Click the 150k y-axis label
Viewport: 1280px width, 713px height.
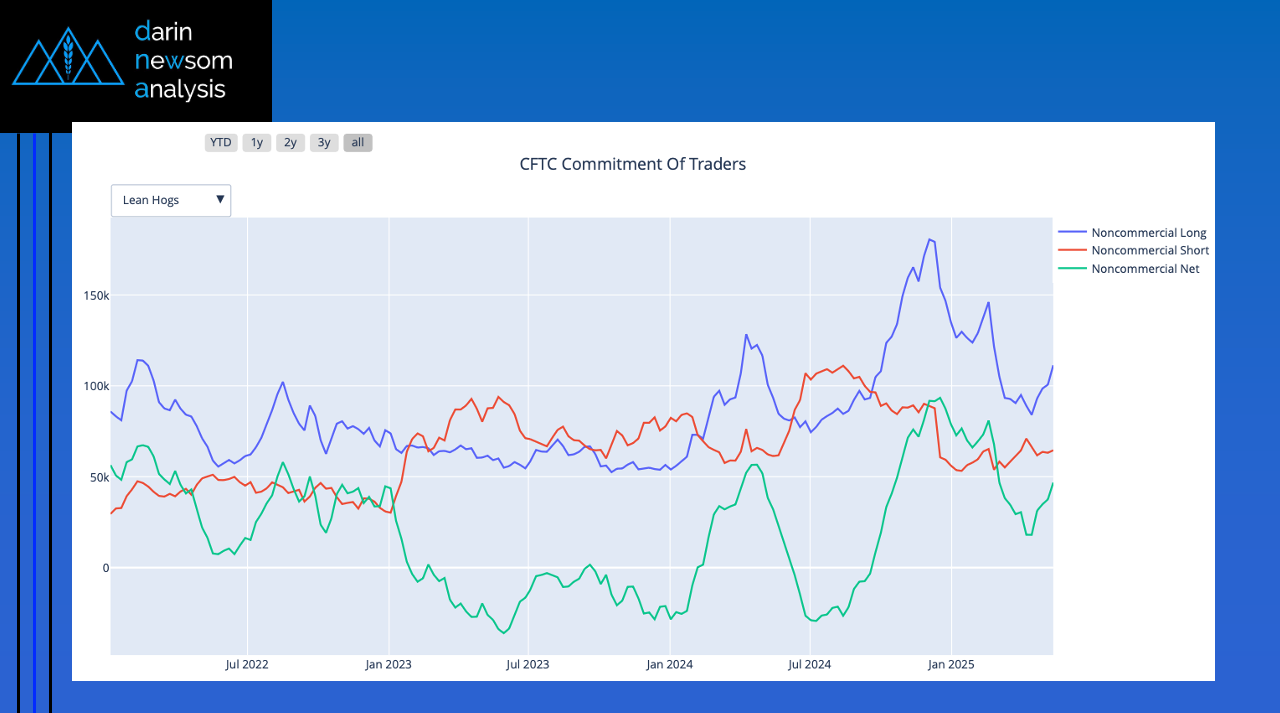point(96,296)
